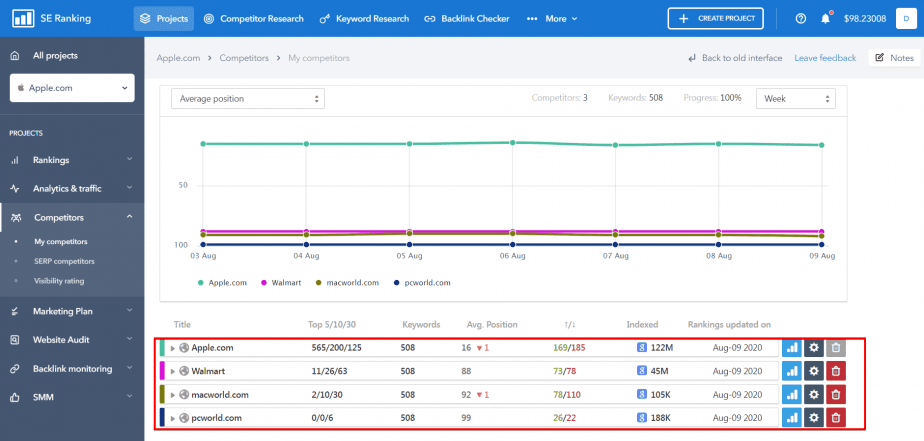The height and width of the screenshot is (441, 924).
Task: Open the chart icon for Walmart row
Action: (791, 371)
